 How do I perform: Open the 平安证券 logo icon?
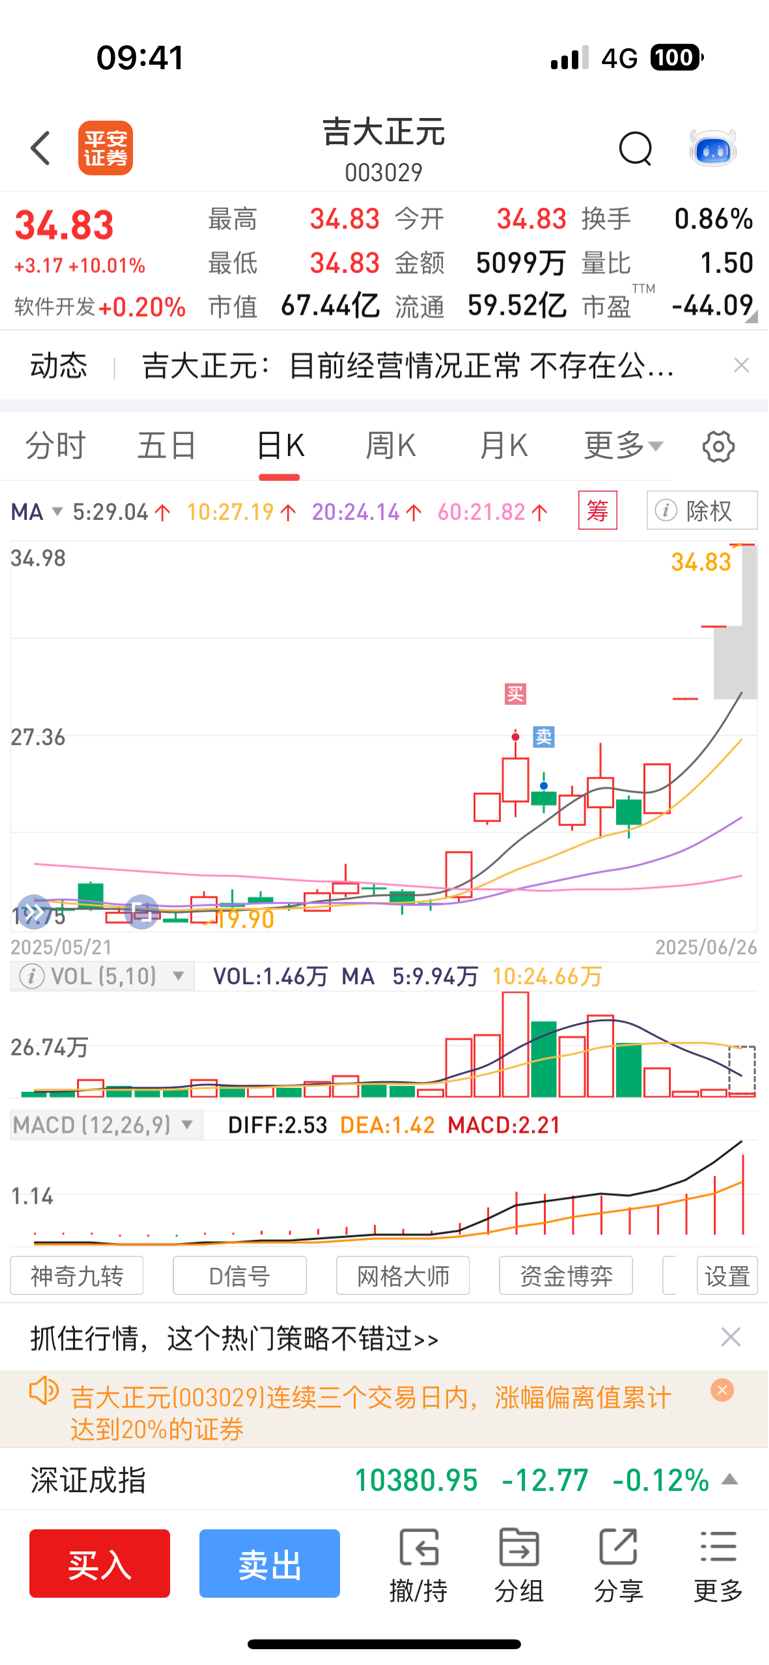[x=106, y=149]
